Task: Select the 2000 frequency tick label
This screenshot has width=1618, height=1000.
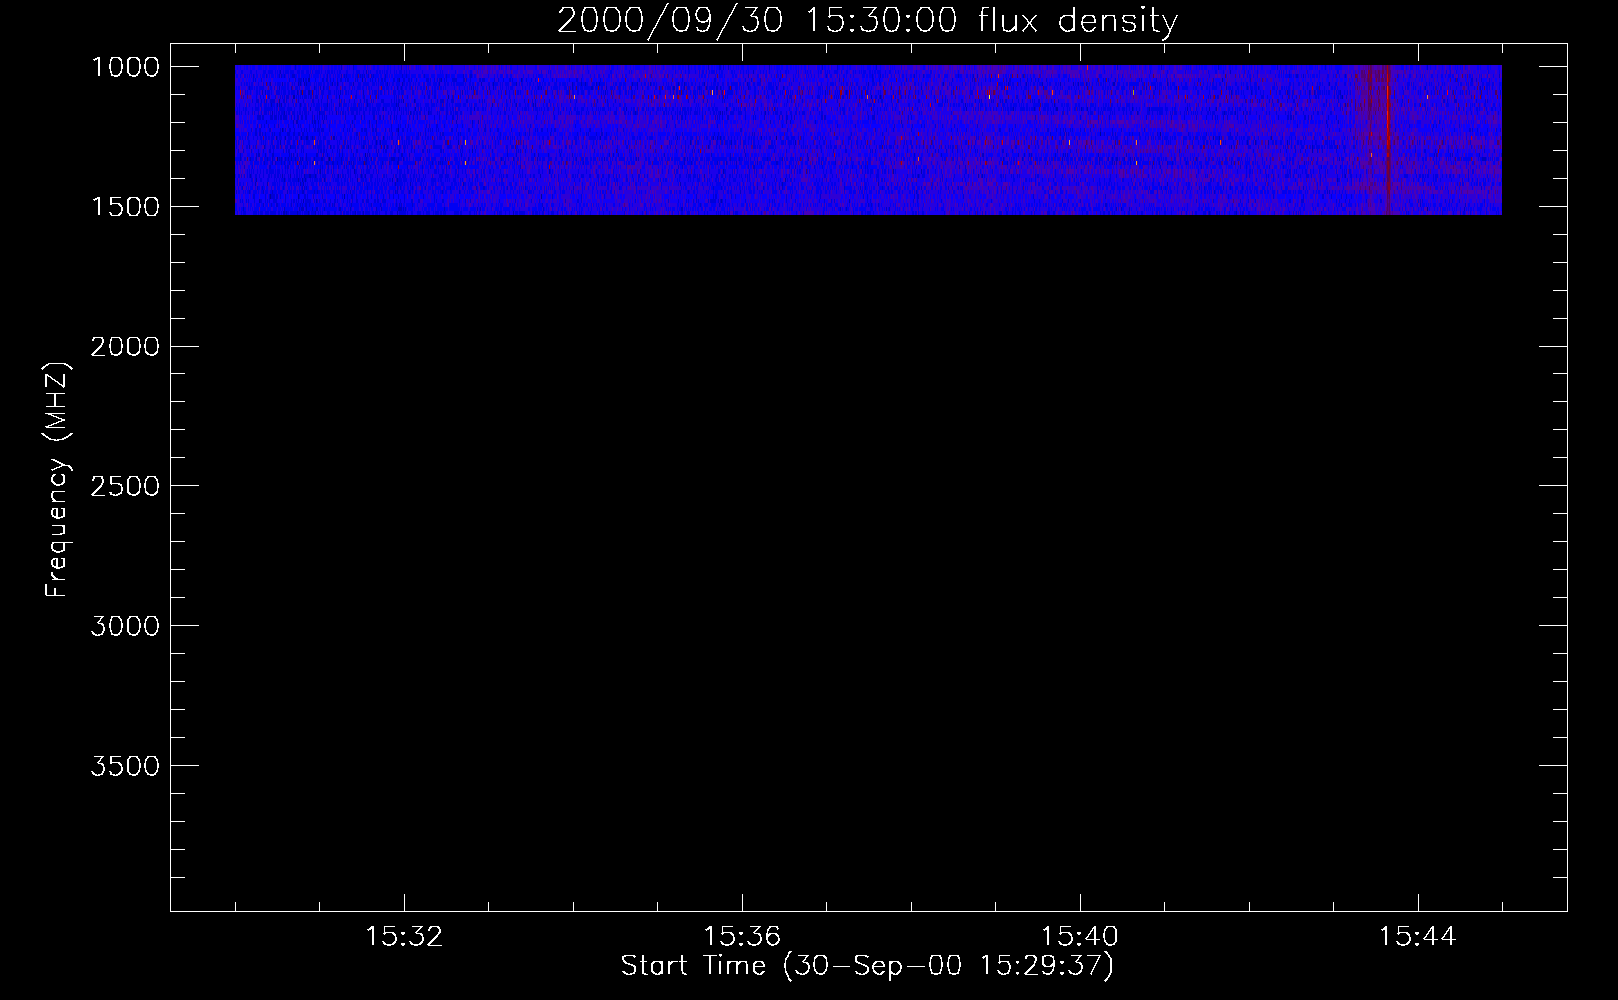Action: pyautogui.click(x=125, y=347)
